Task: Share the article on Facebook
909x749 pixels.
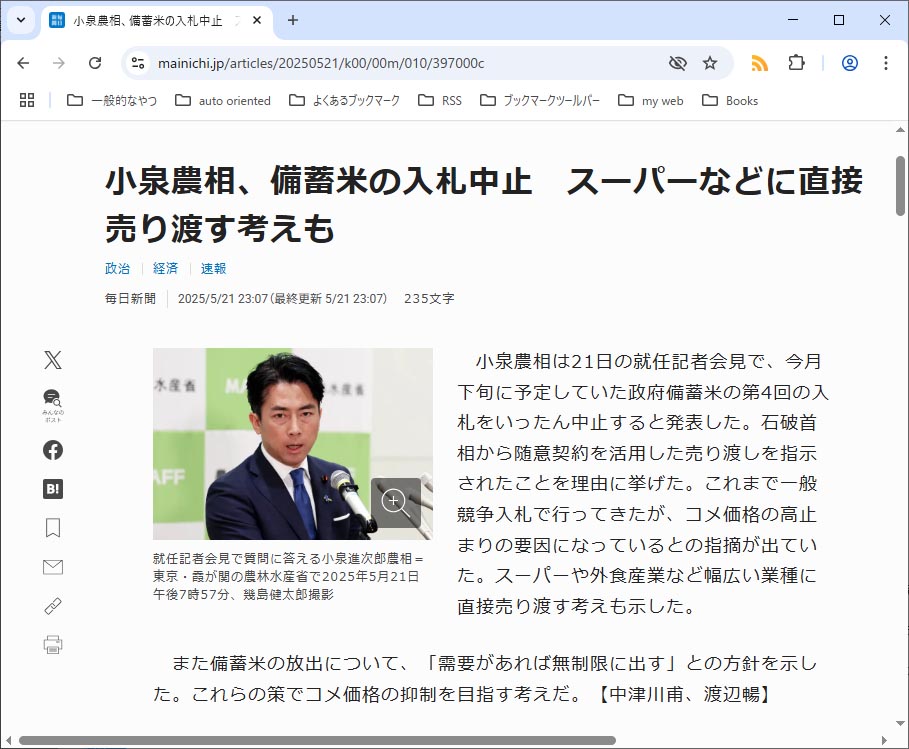Action: 53,450
